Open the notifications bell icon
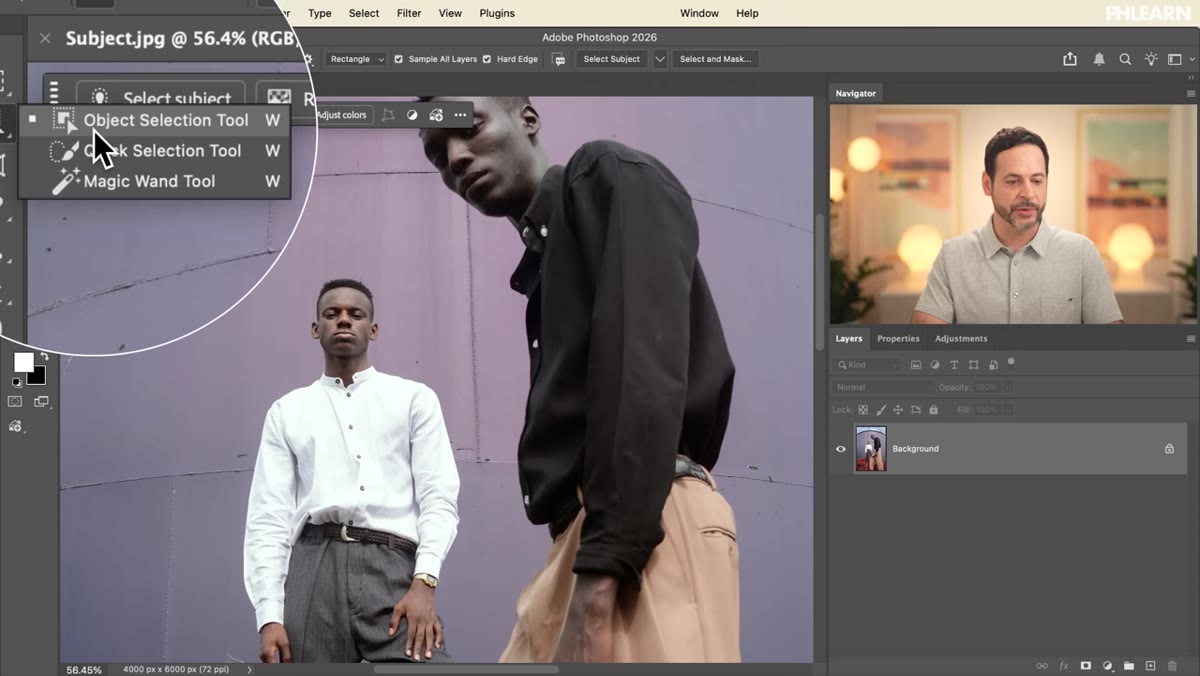 point(1099,59)
